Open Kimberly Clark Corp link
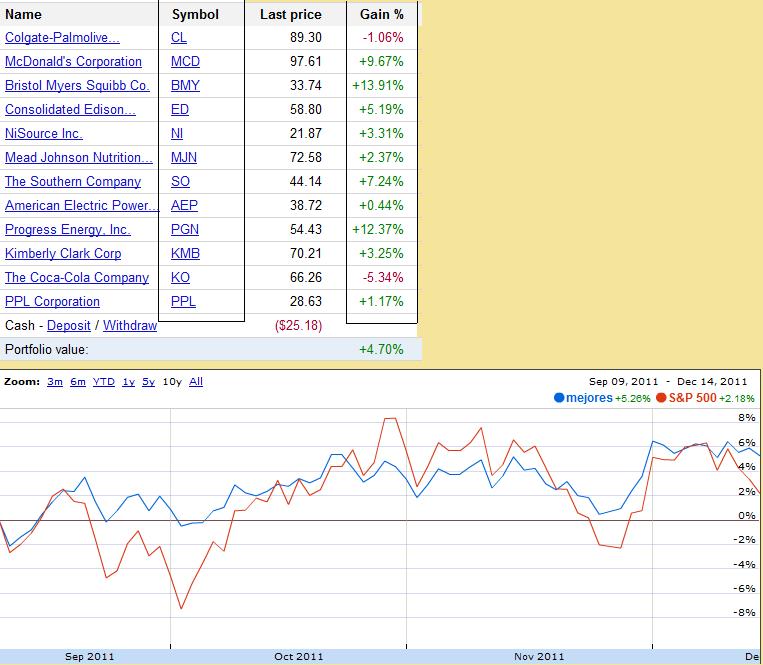This screenshot has height=665, width=763. click(63, 253)
